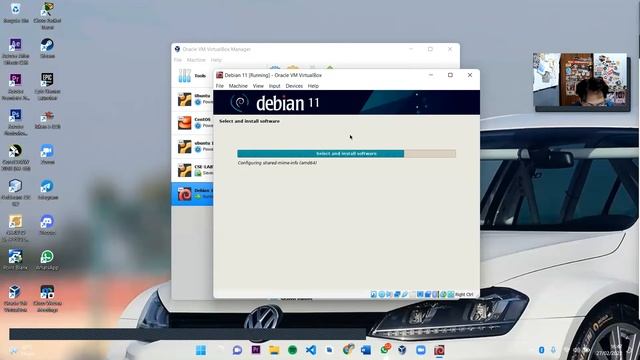Select the CentOS VM in Manager list
The height and width of the screenshot is (360, 640).
193,122
